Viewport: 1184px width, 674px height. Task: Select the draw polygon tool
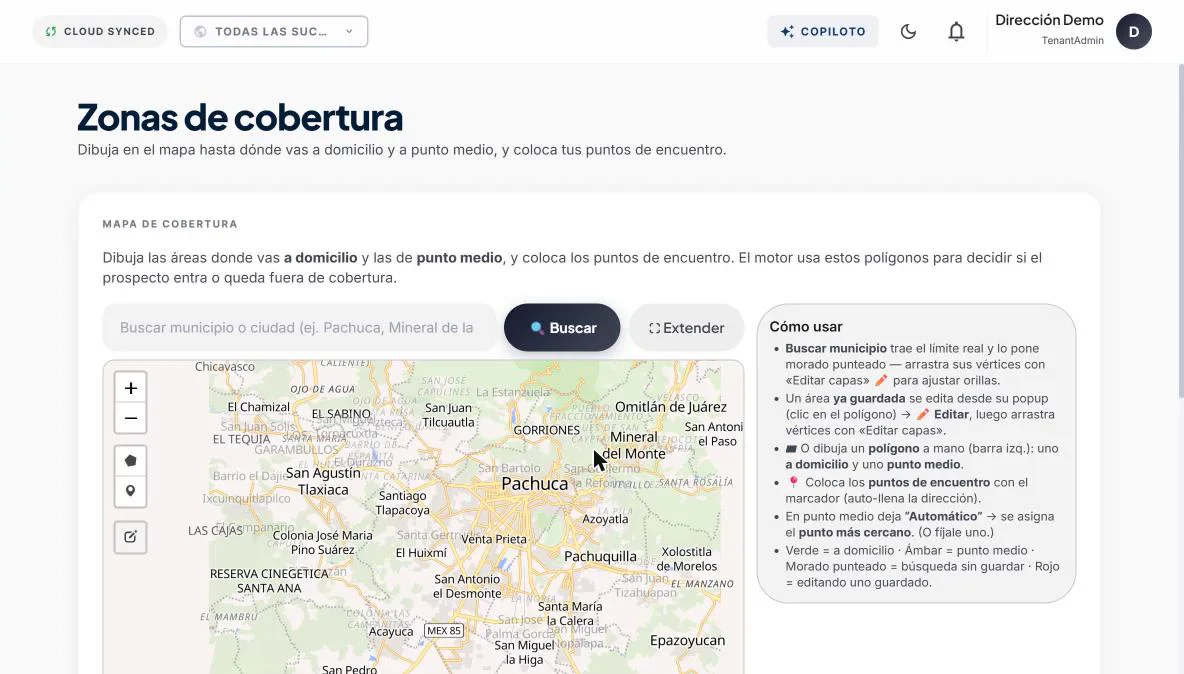(x=131, y=460)
